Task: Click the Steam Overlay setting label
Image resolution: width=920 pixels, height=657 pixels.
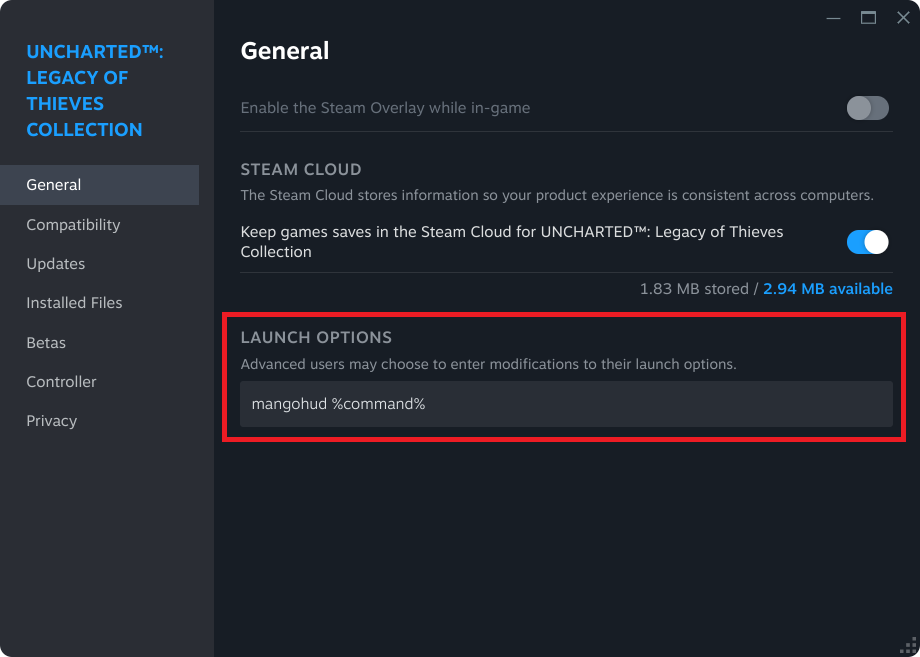Action: point(385,108)
